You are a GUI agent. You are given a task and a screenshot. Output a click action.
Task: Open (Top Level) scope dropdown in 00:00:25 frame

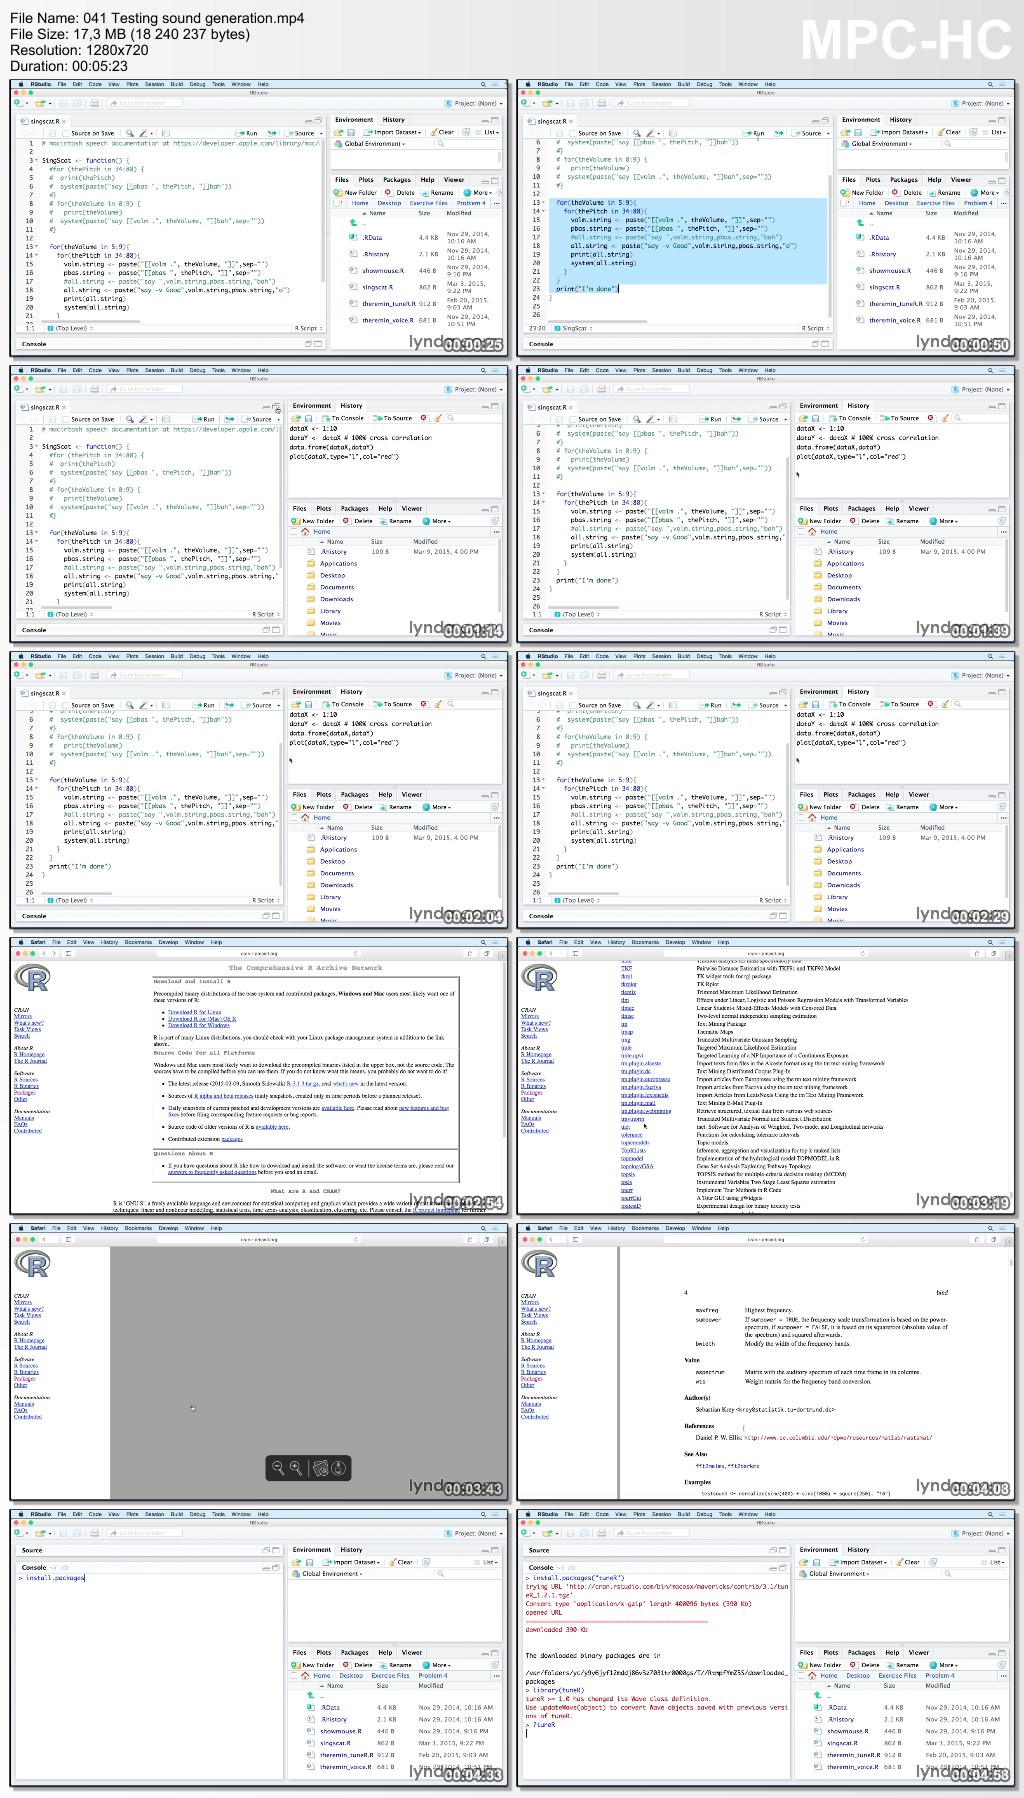pos(72,328)
